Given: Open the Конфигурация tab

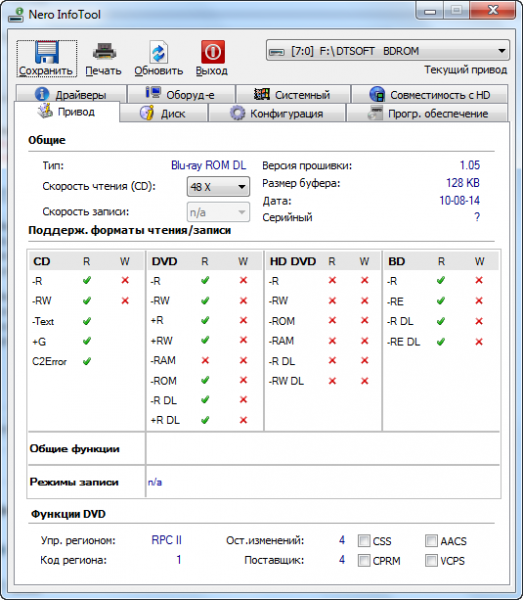Looking at the screenshot, I should pyautogui.click(x=277, y=113).
